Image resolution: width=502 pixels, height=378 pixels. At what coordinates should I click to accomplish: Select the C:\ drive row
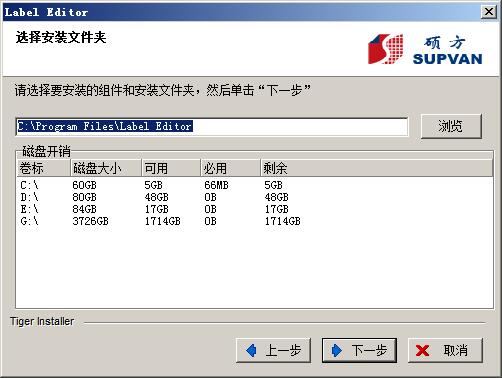tap(255, 185)
